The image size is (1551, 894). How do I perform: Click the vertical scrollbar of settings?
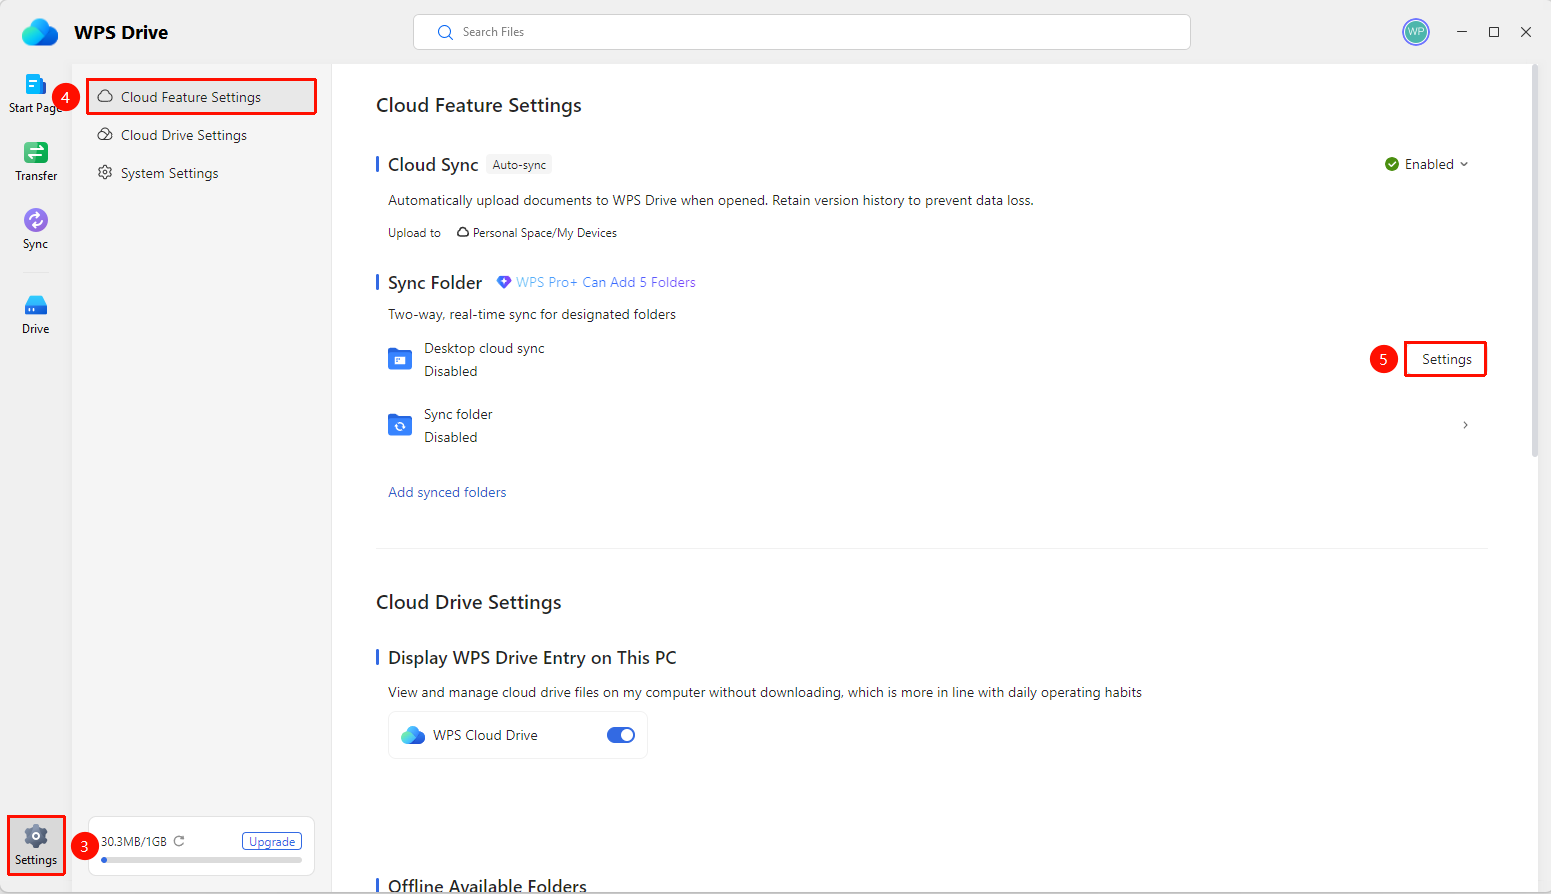click(1535, 261)
